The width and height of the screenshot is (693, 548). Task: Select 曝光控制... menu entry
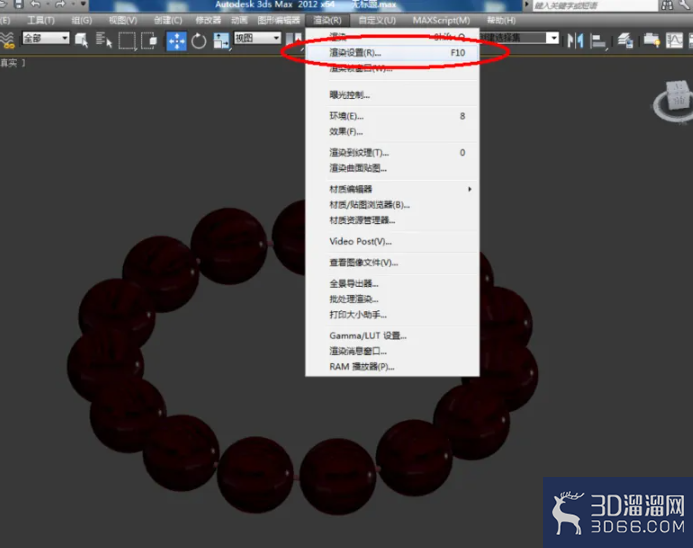pyautogui.click(x=392, y=95)
